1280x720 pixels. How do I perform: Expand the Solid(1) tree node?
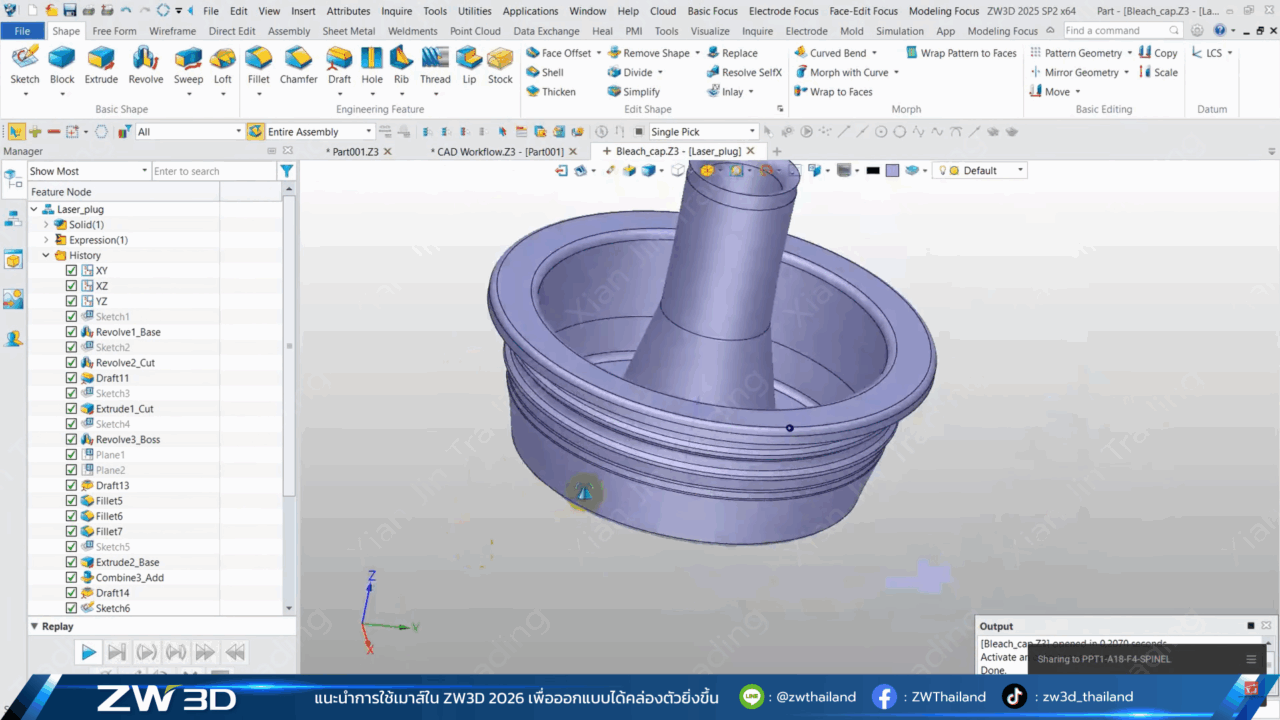pos(46,225)
